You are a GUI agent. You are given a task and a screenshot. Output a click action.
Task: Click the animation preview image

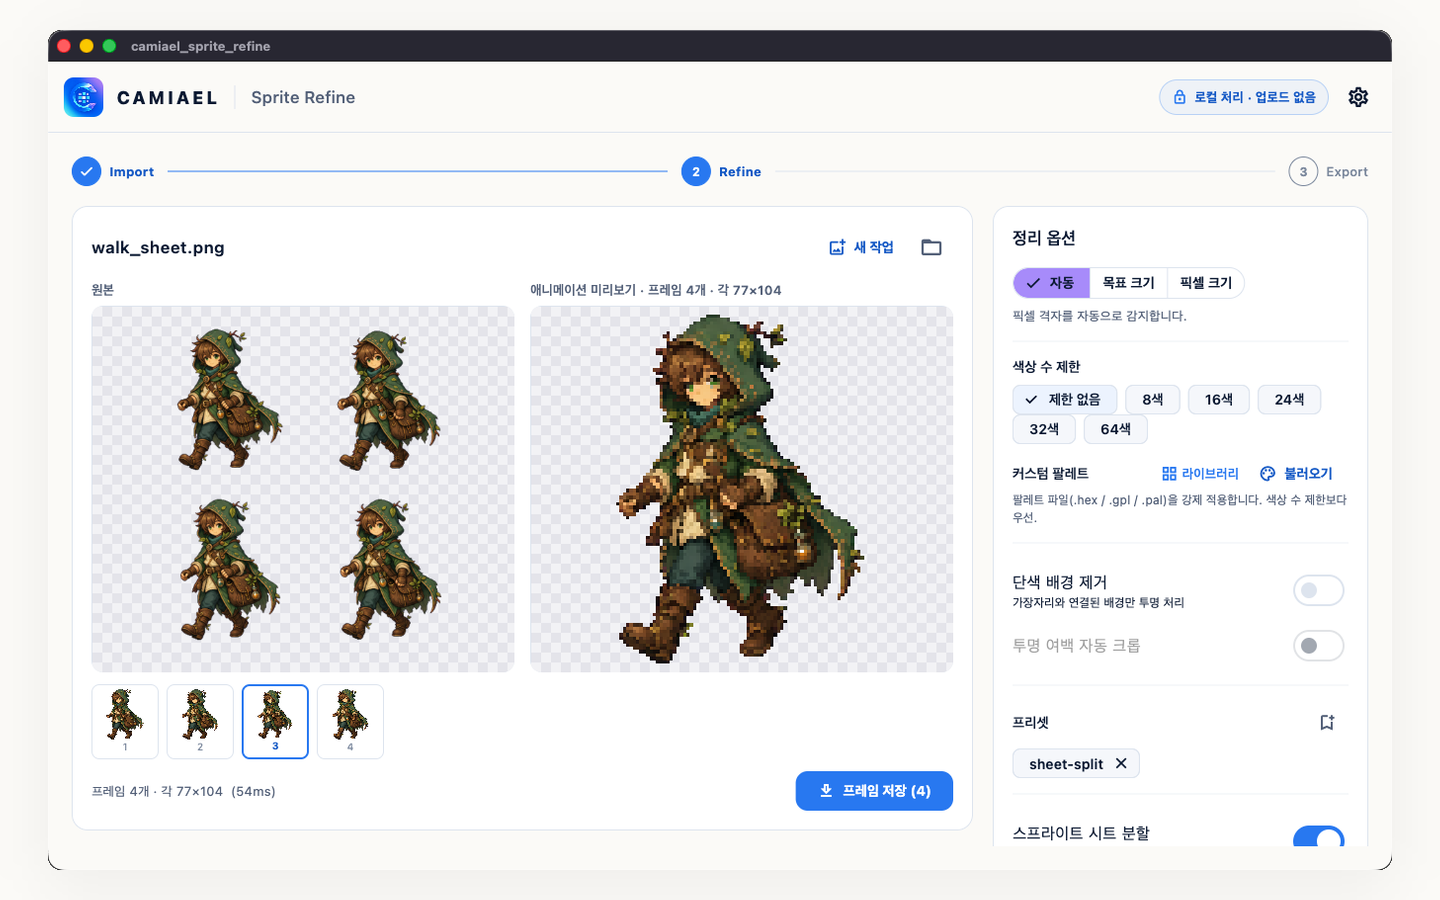click(741, 489)
